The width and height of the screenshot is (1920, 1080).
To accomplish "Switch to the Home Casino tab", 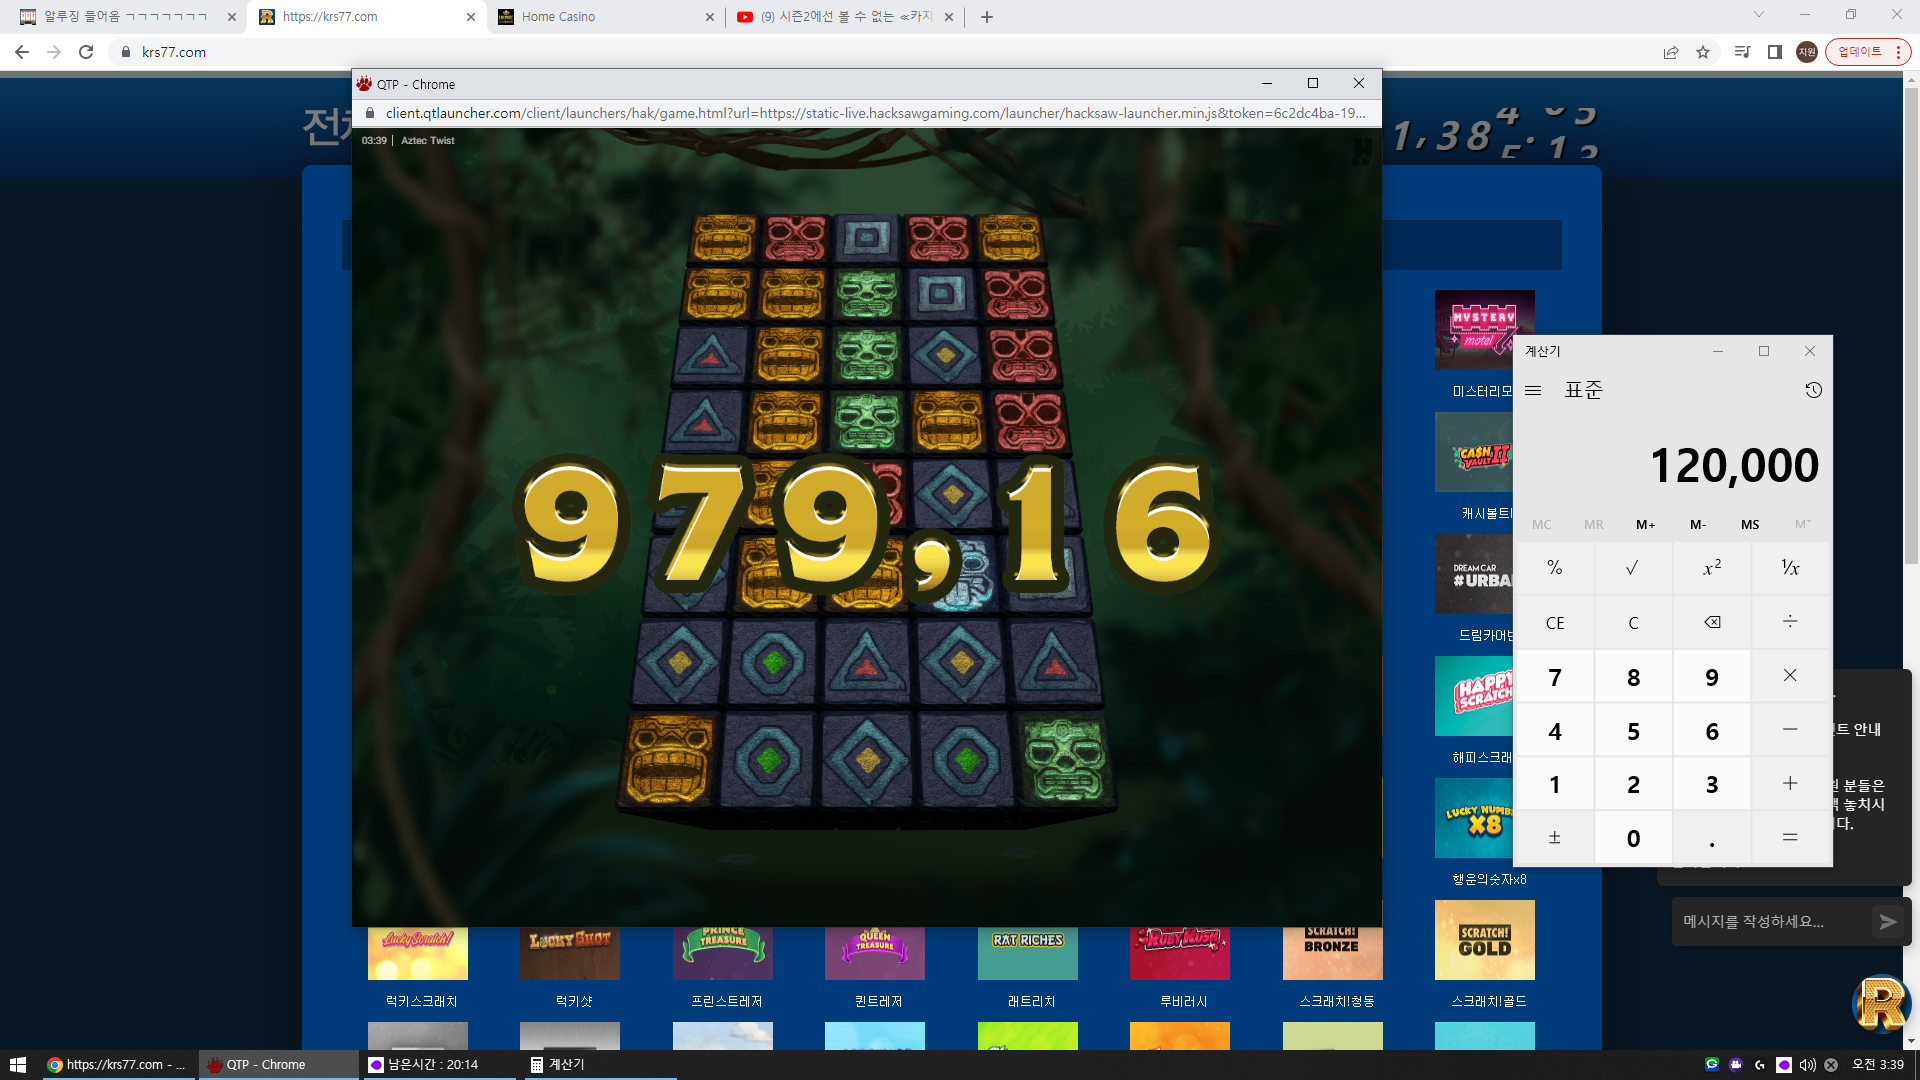I will 605,17.
